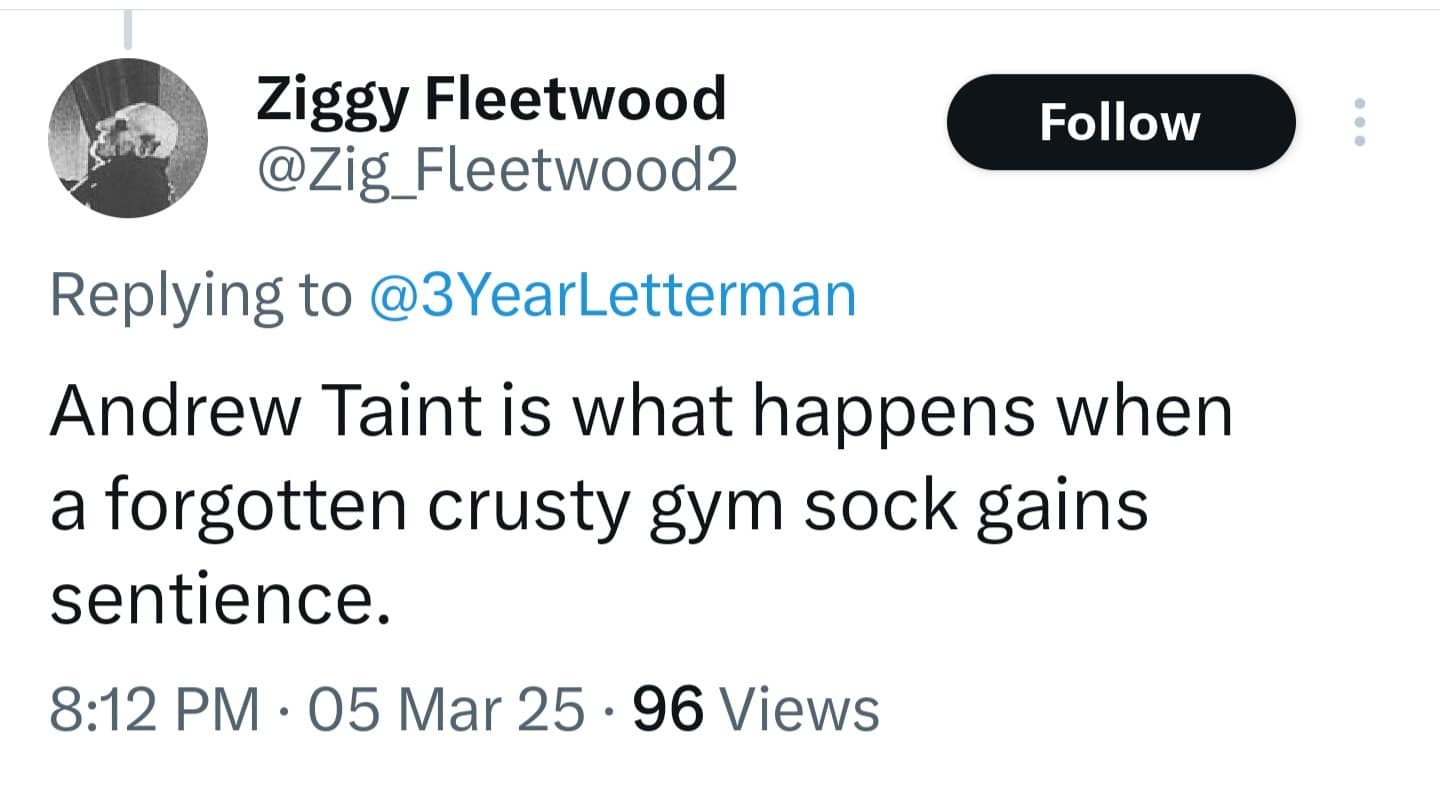Open the Ziggy Fleetwood display name link

pyautogui.click(x=491, y=99)
